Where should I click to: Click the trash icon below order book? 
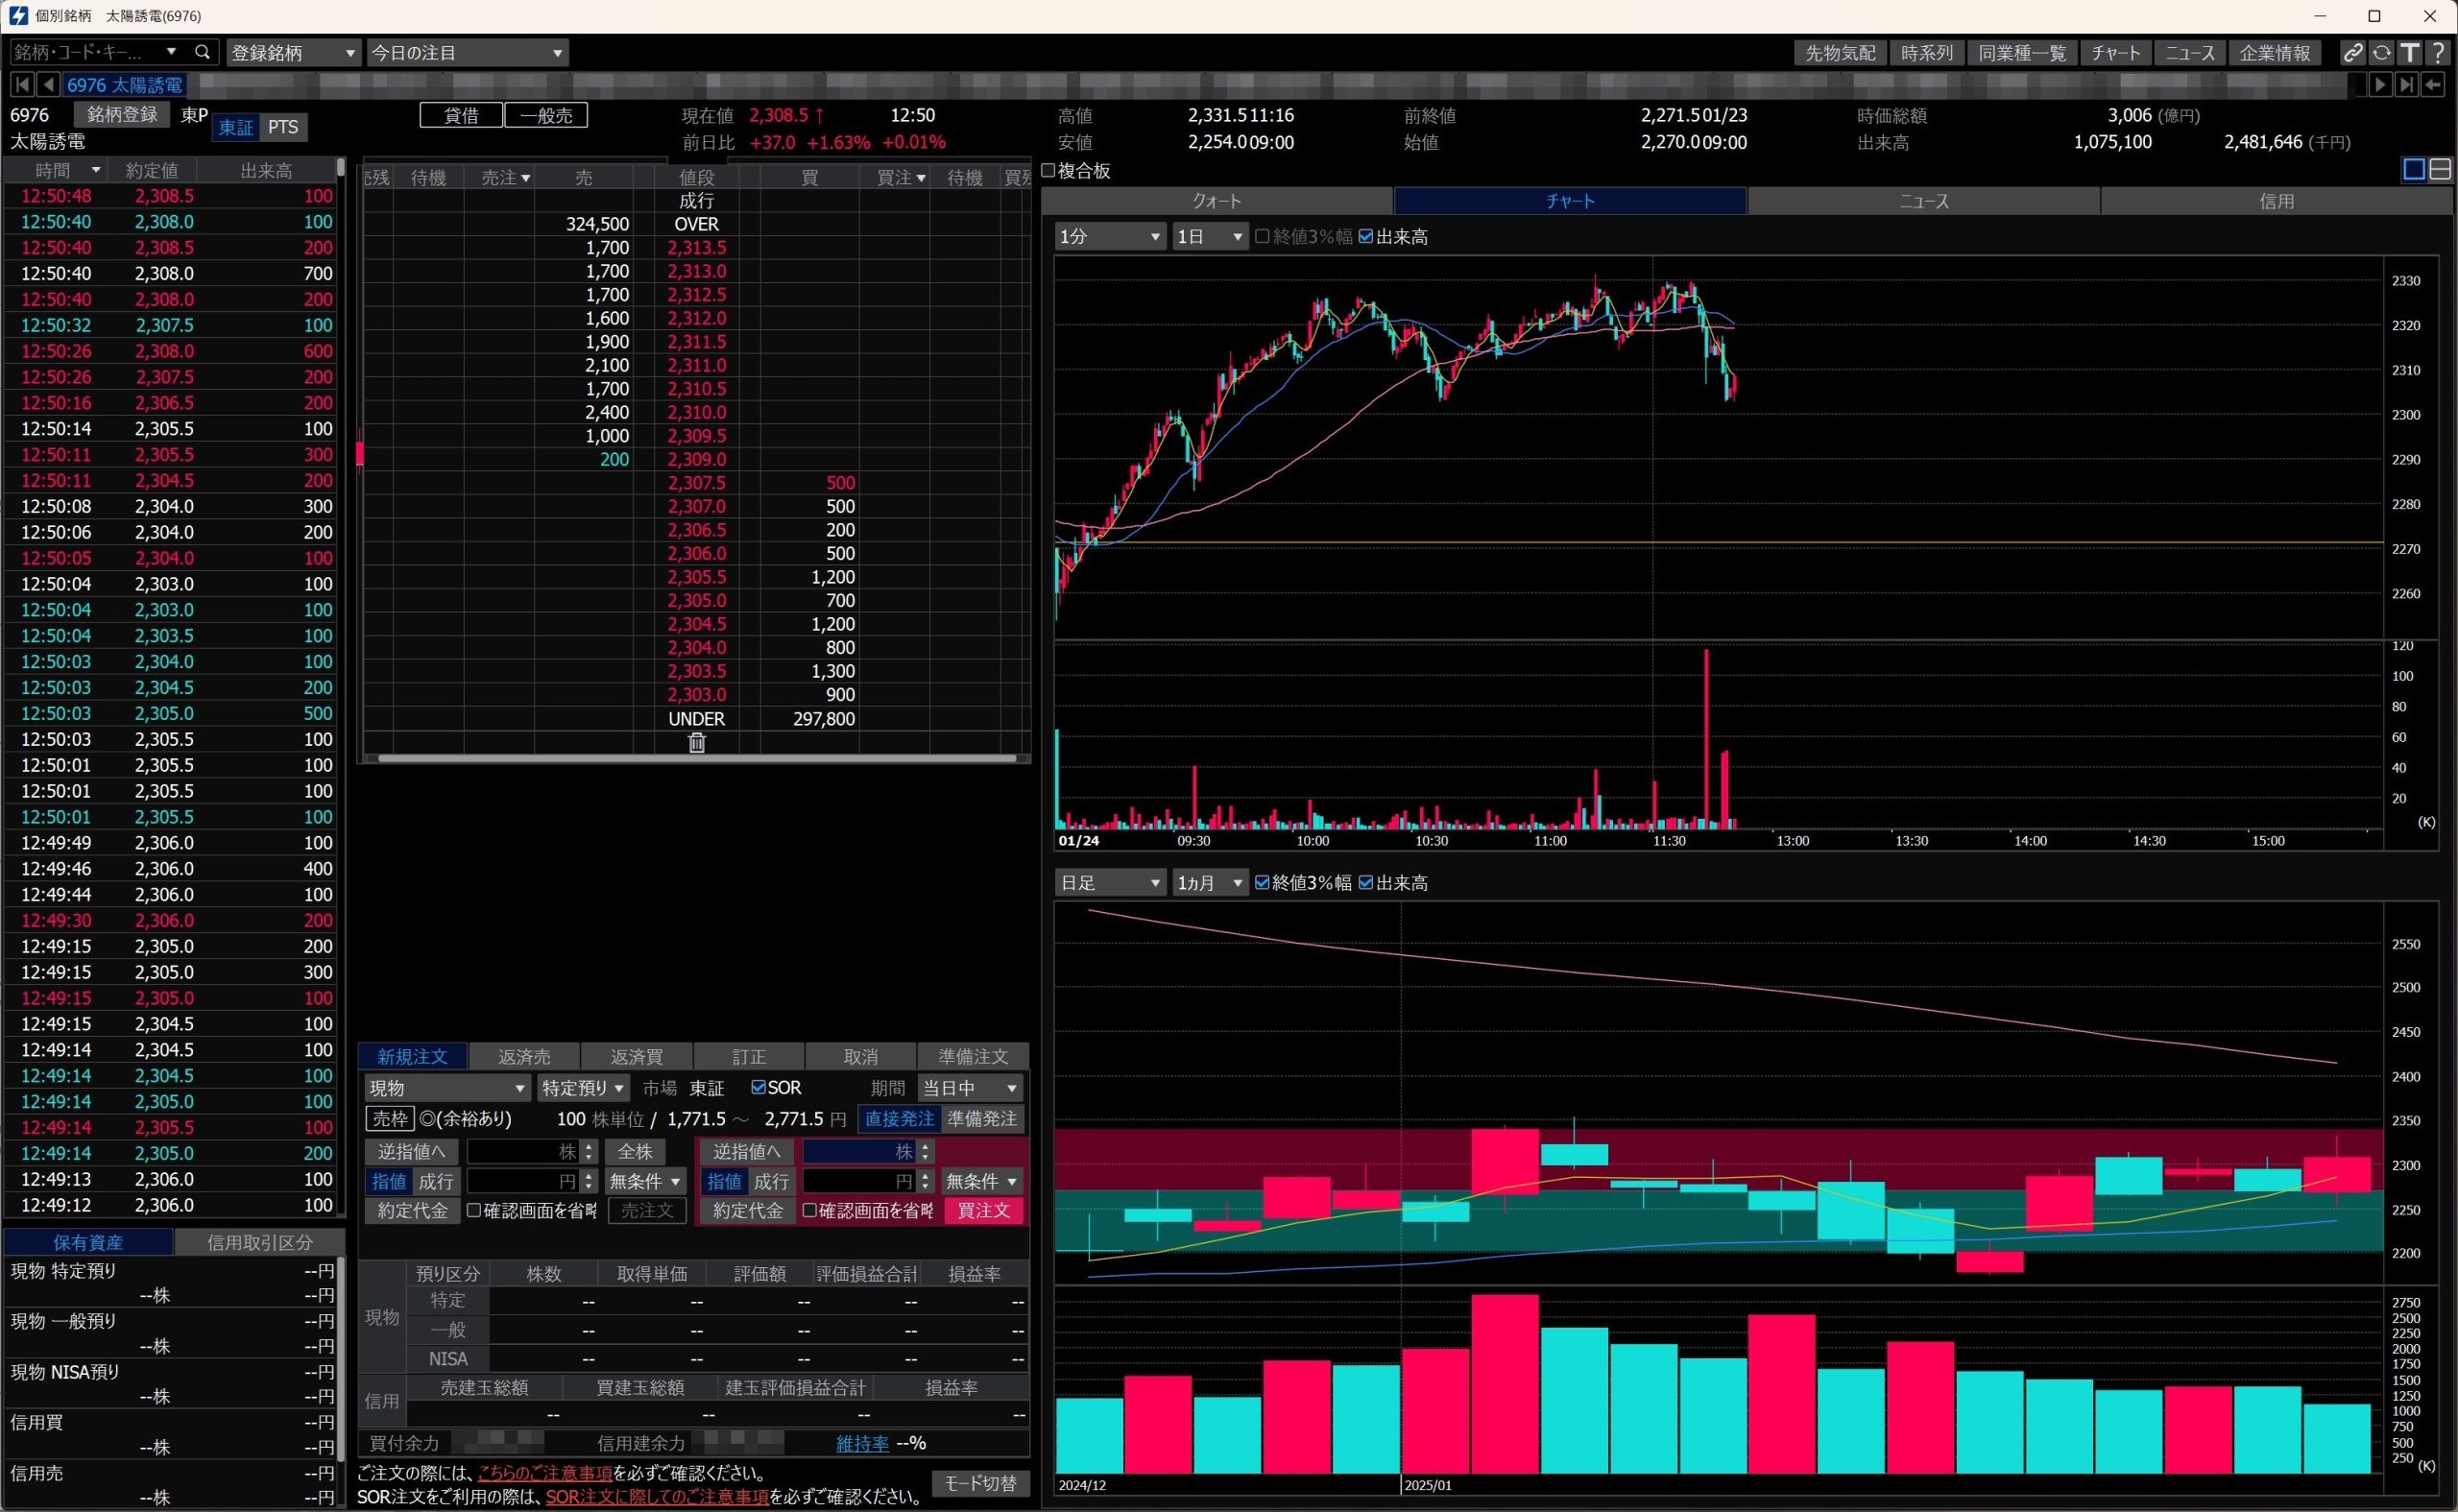click(x=697, y=743)
